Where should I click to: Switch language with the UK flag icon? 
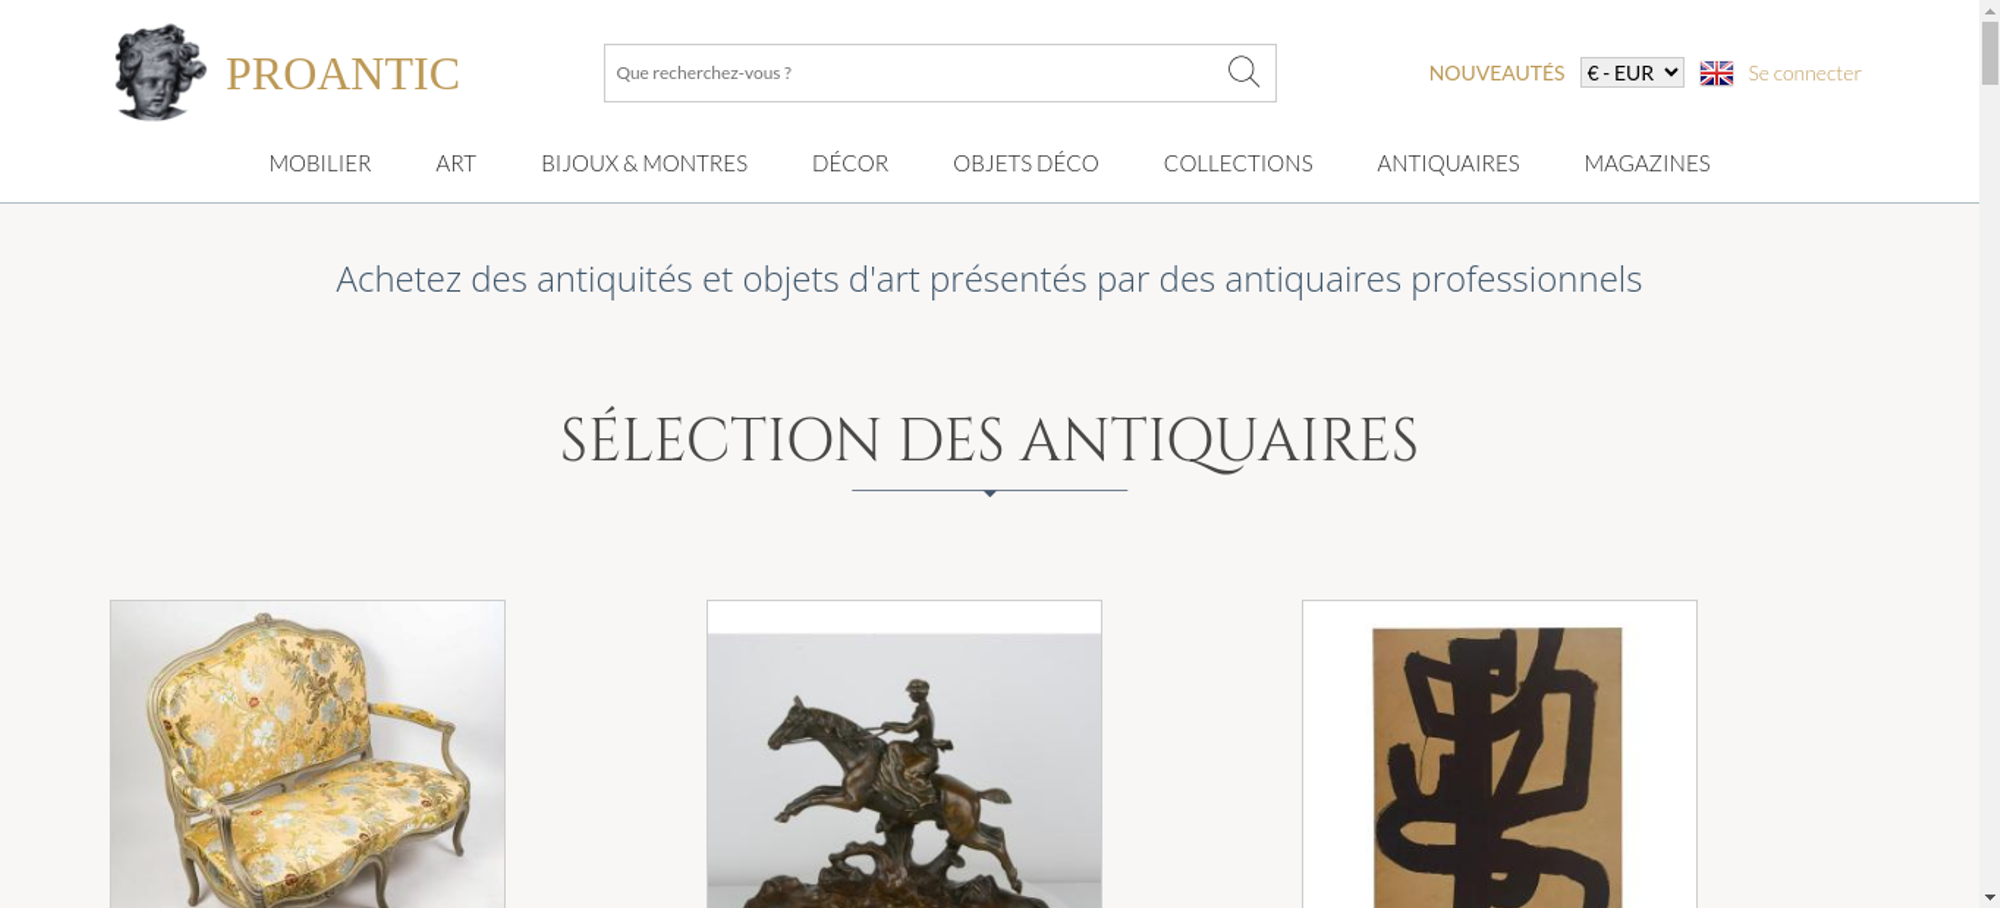coord(1716,73)
